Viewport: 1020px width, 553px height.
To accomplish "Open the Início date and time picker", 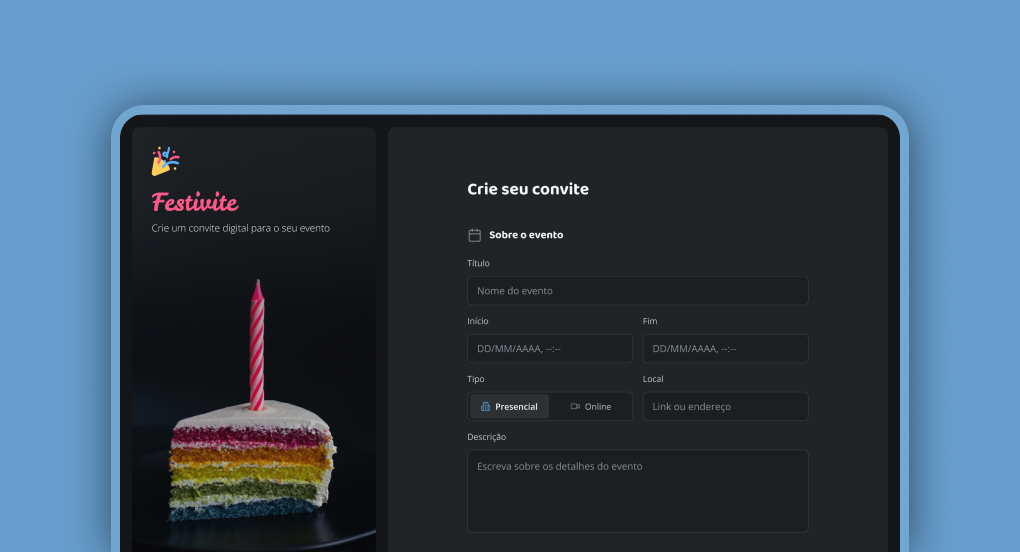I will [x=549, y=349].
